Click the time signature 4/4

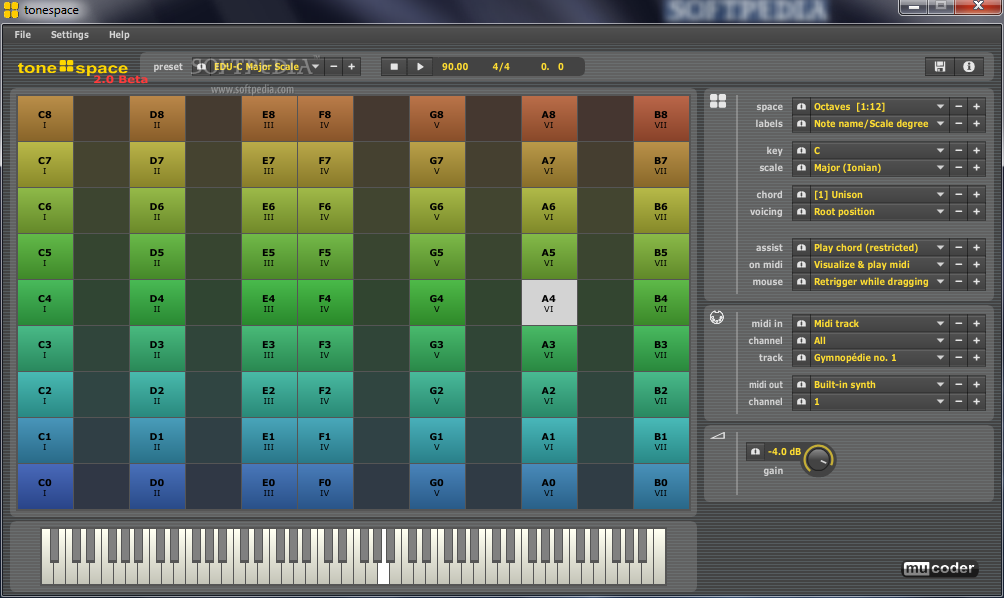click(x=501, y=67)
